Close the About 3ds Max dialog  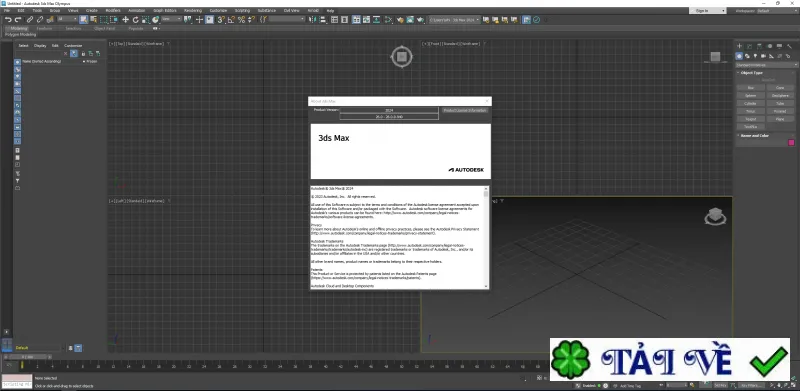[x=487, y=101]
